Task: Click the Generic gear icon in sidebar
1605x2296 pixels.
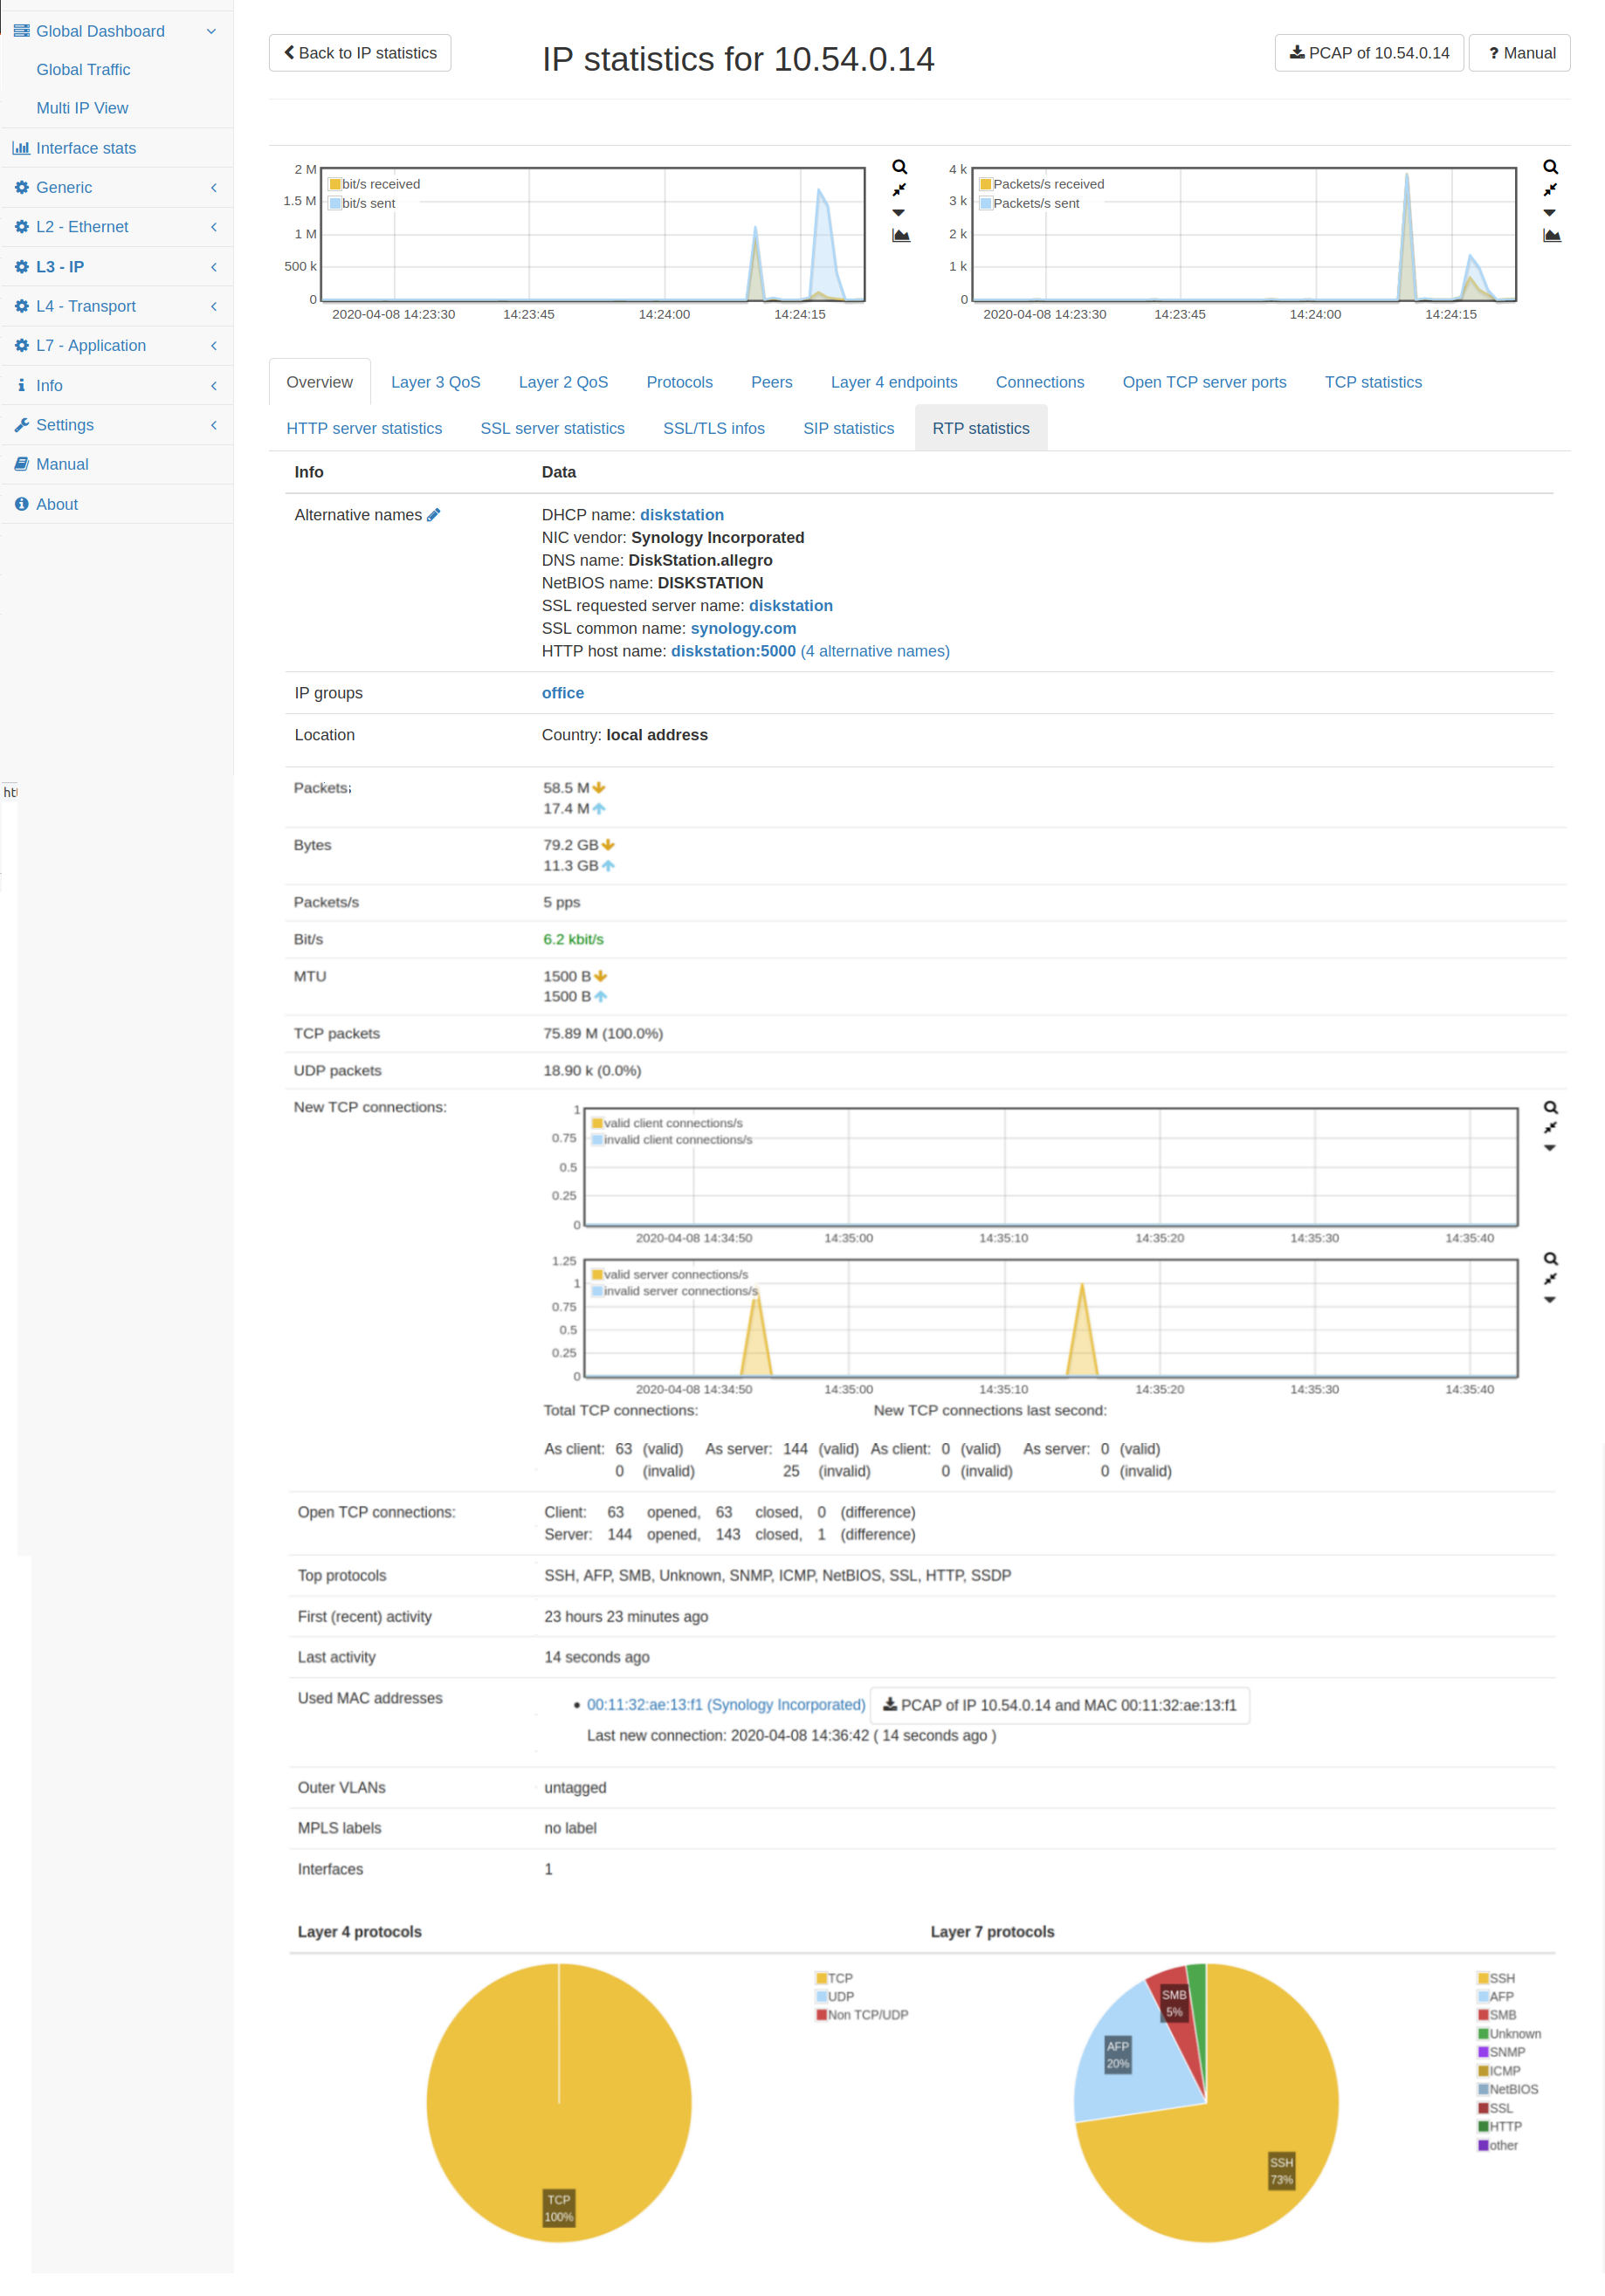Action: (22, 188)
